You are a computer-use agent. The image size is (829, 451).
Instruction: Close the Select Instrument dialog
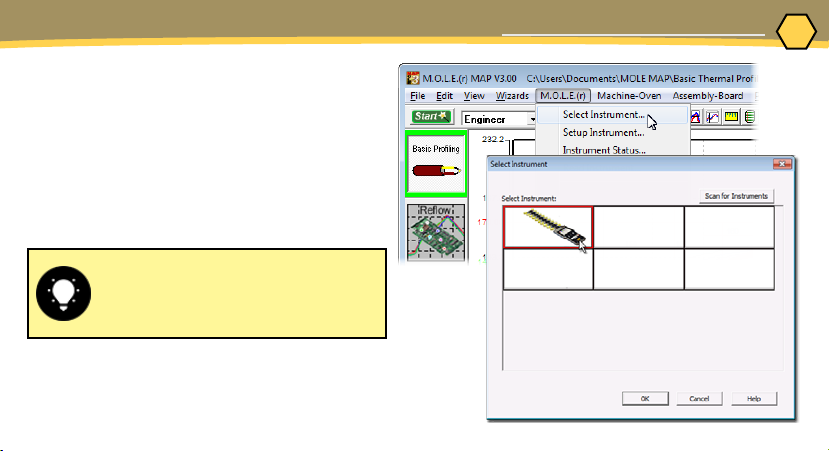(x=782, y=164)
